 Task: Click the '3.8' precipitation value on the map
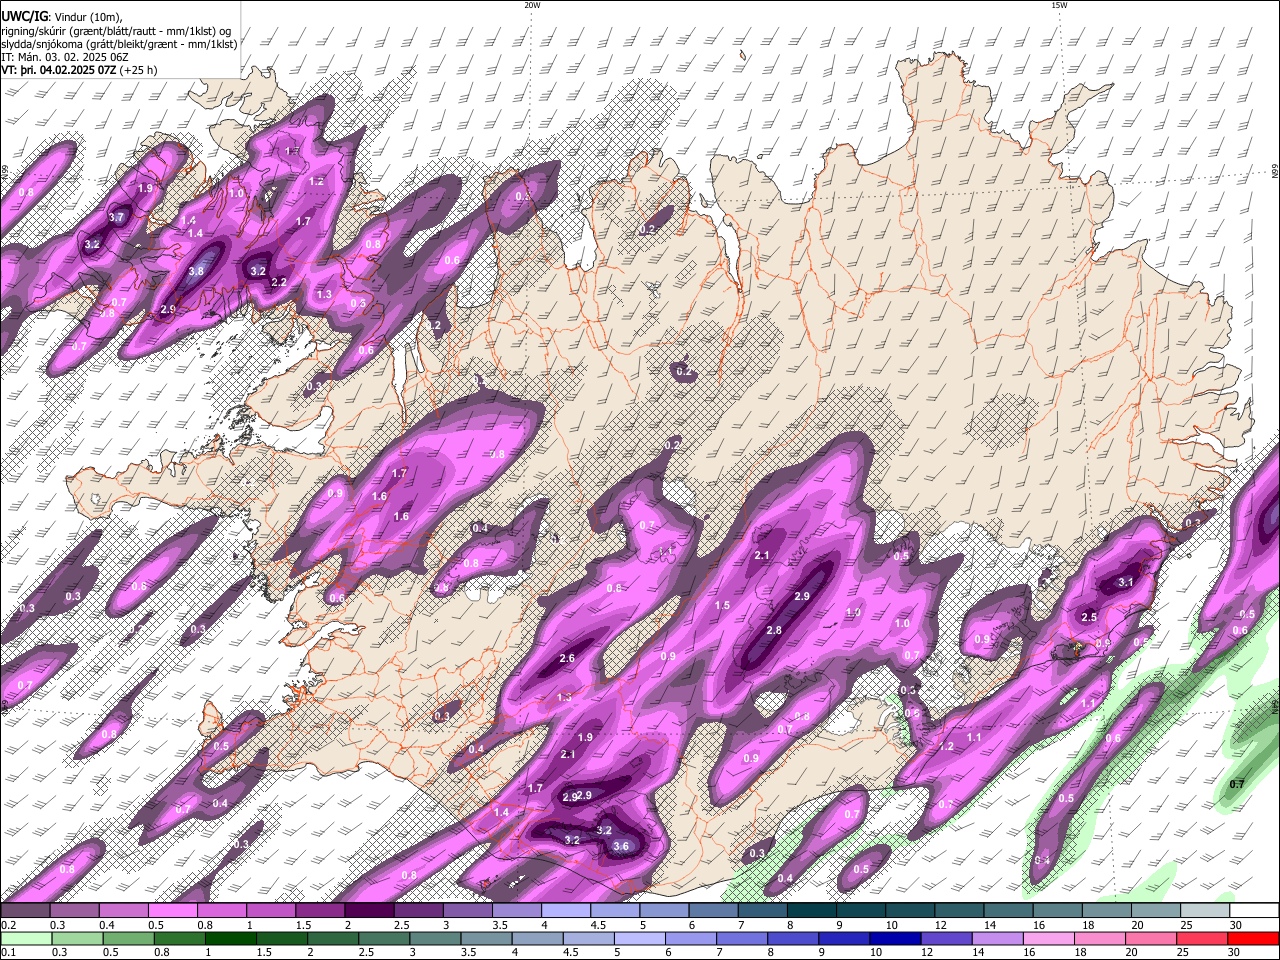(x=196, y=271)
